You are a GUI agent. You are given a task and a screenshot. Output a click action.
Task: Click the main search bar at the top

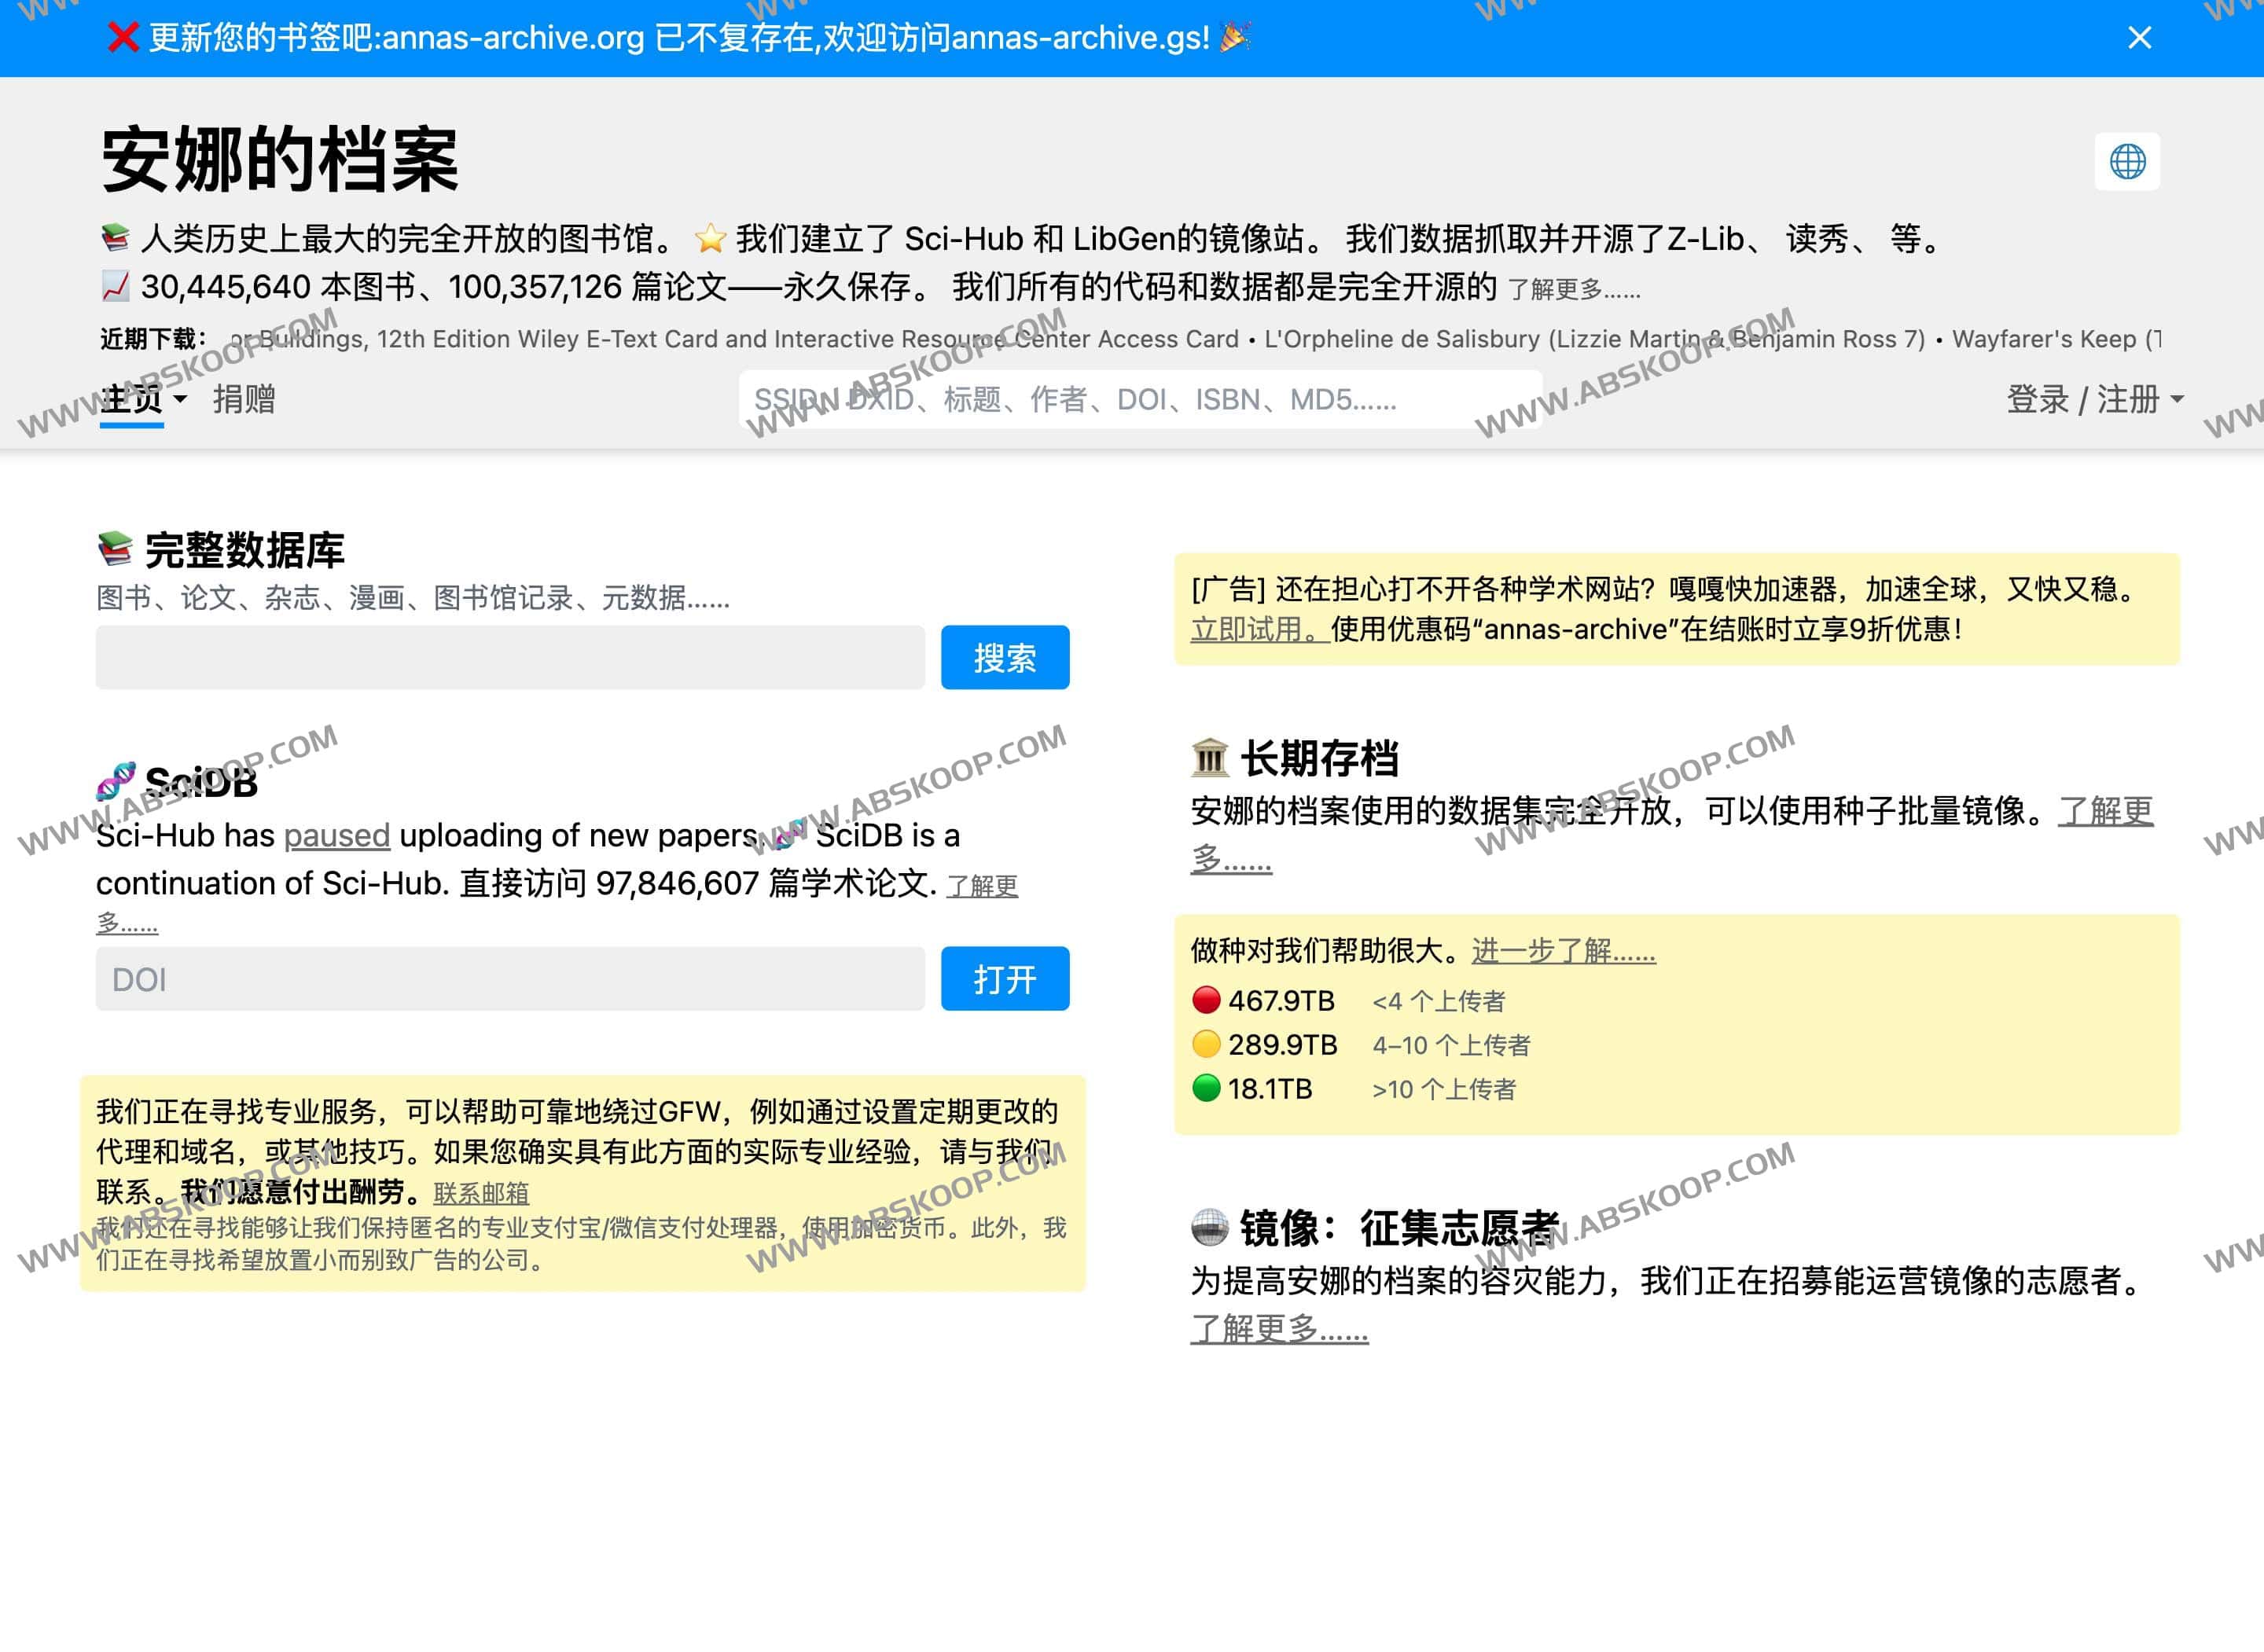click(1138, 399)
